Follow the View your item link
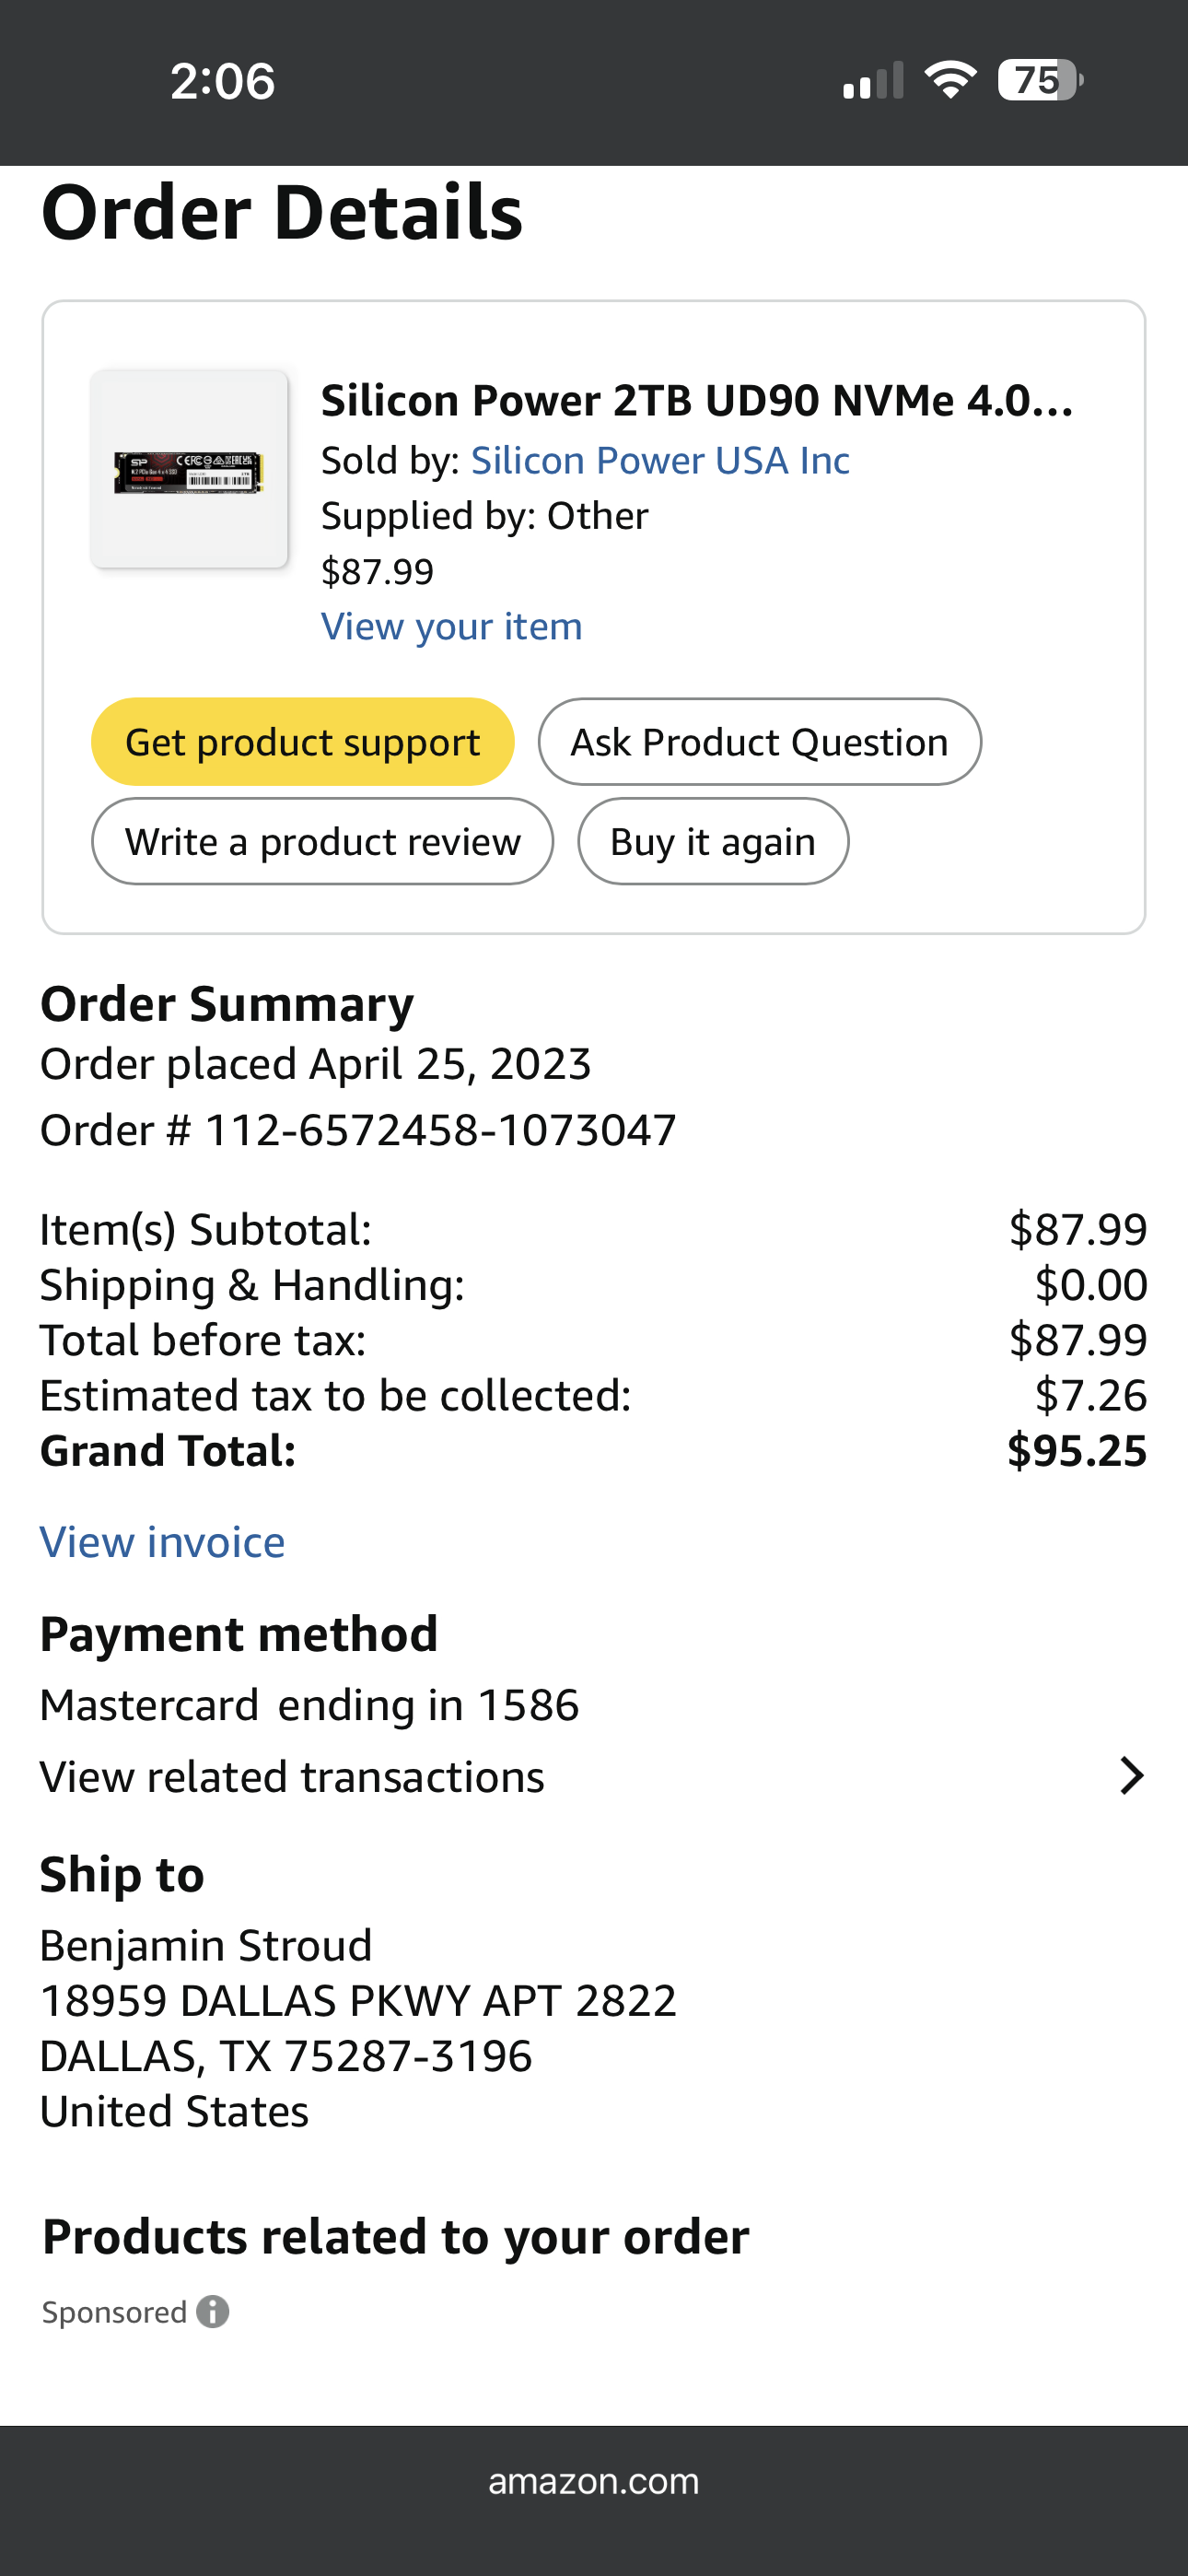The height and width of the screenshot is (2576, 1188). pyautogui.click(x=451, y=627)
